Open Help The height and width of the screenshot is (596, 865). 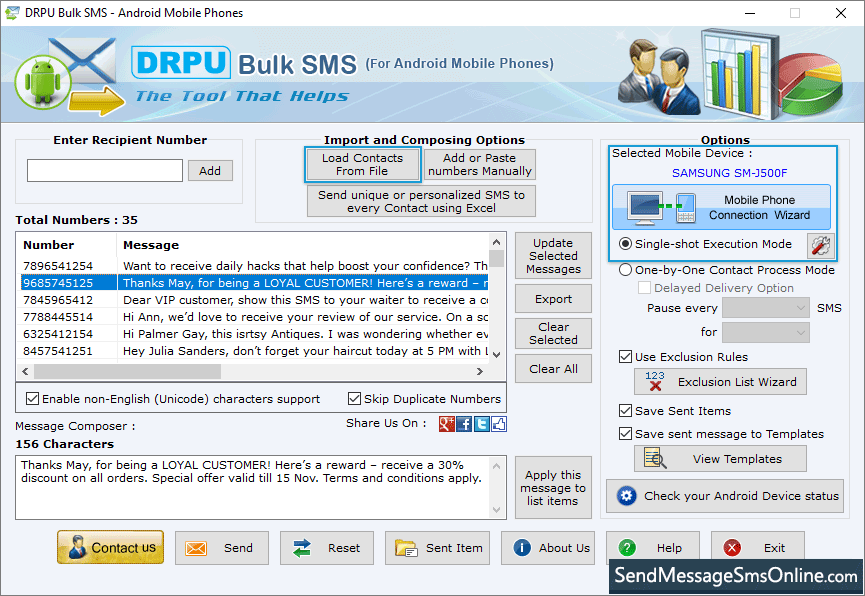653,548
